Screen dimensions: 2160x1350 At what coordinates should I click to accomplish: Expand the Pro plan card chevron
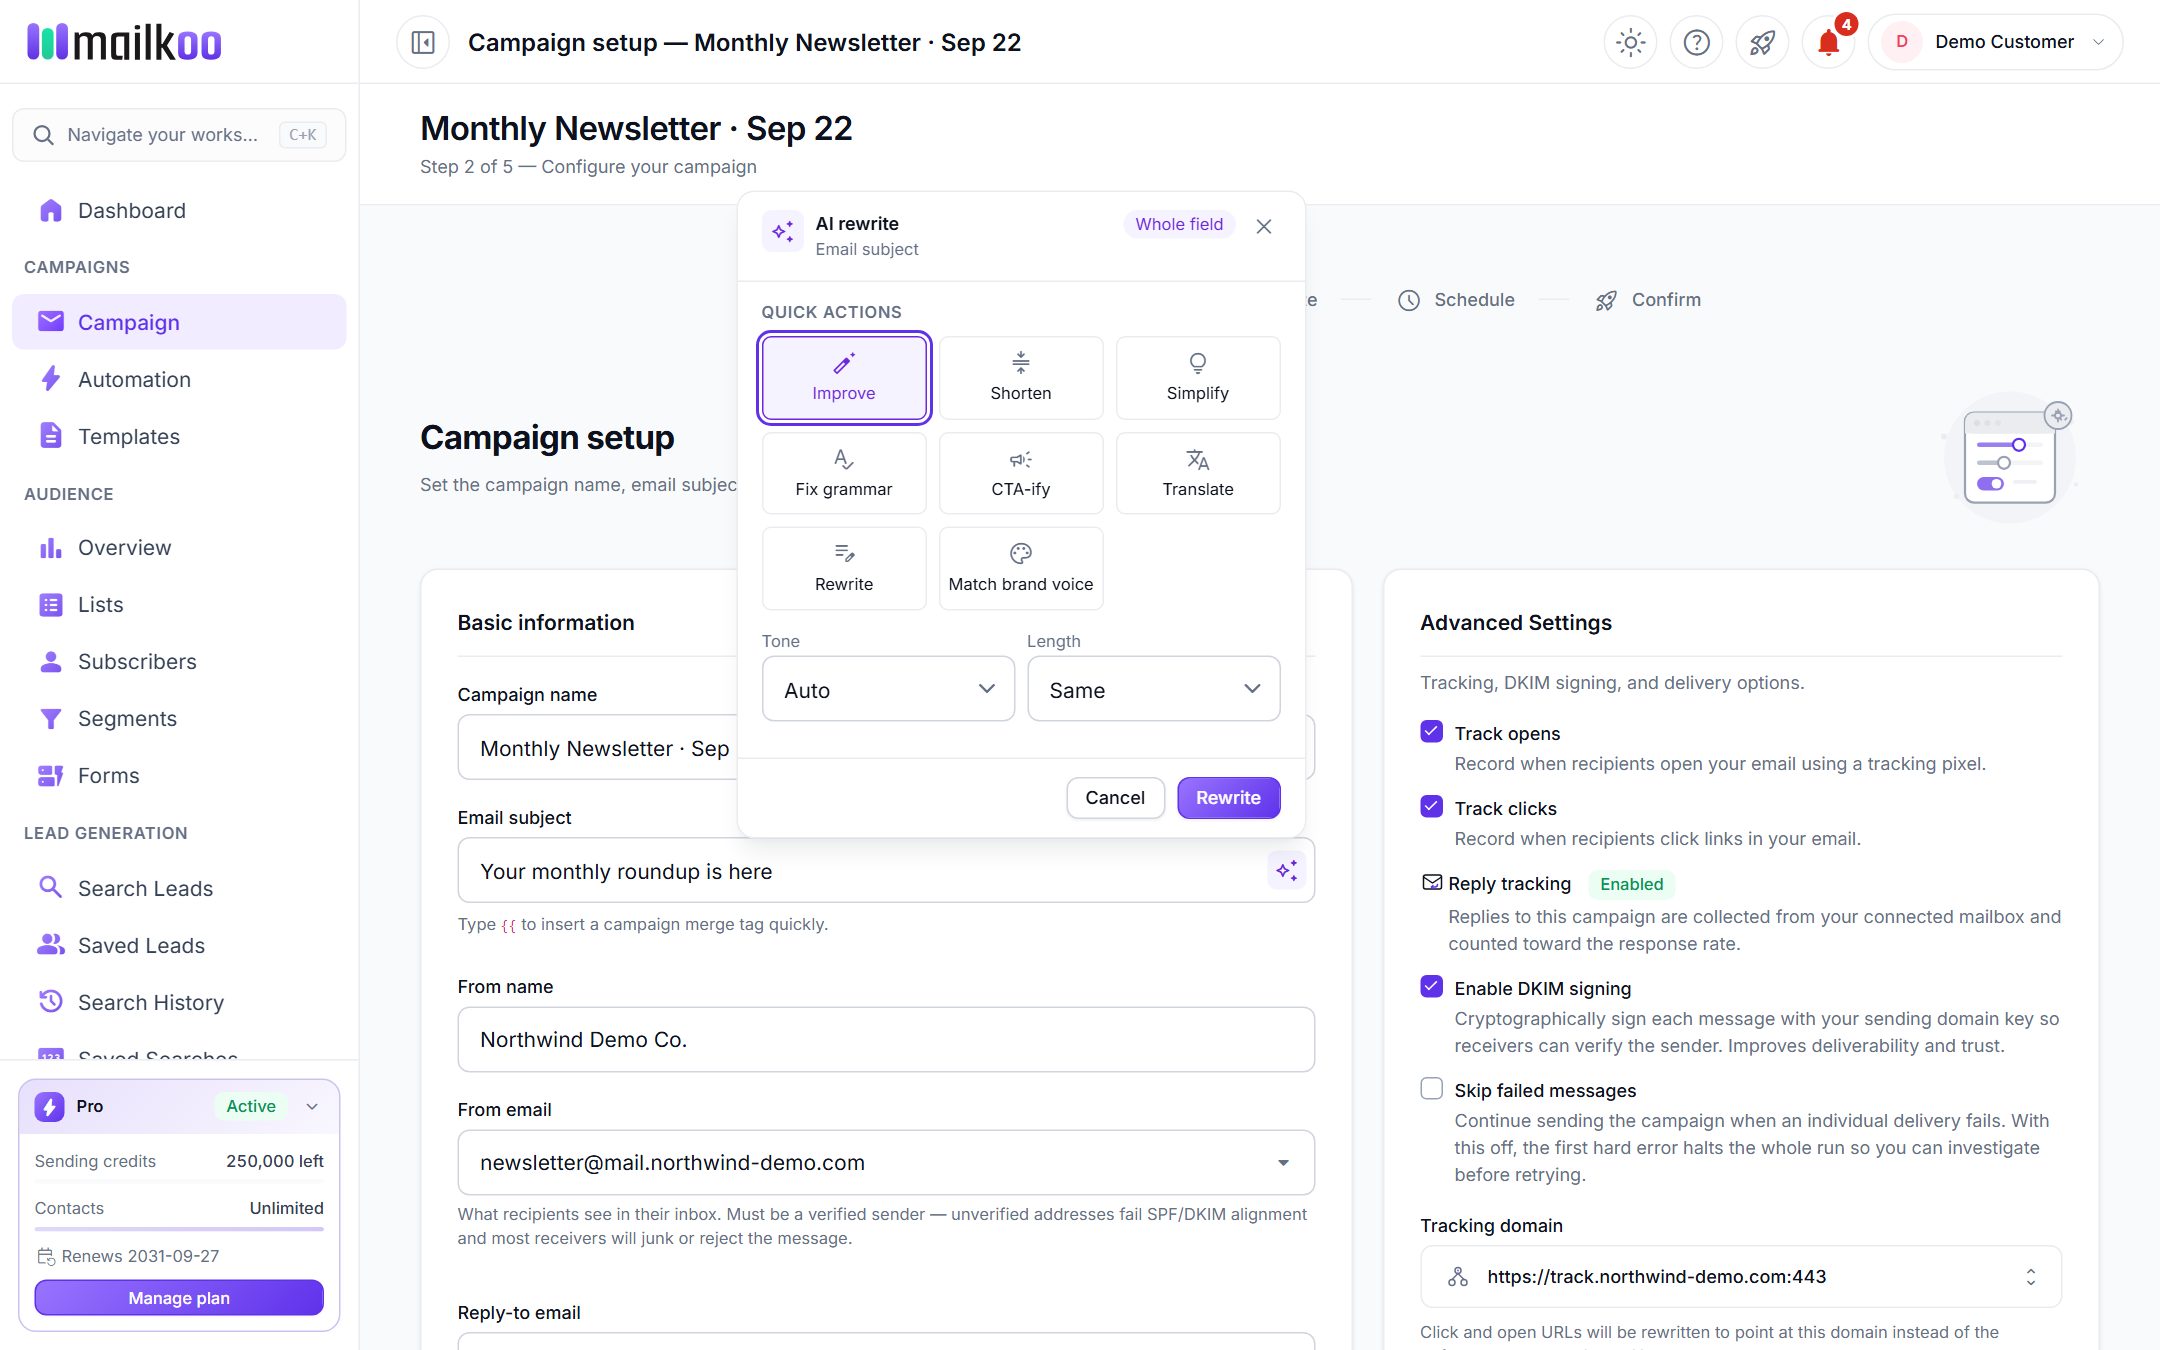(312, 1107)
